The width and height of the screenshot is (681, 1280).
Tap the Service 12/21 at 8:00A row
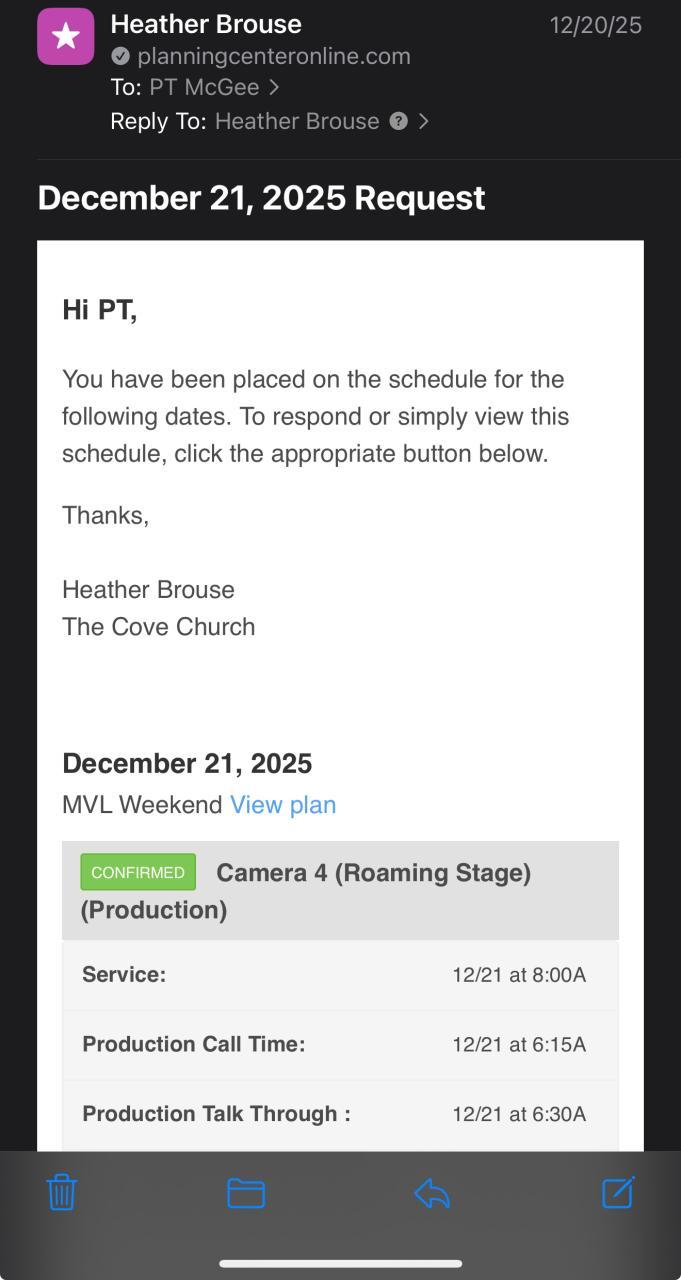pos(340,975)
